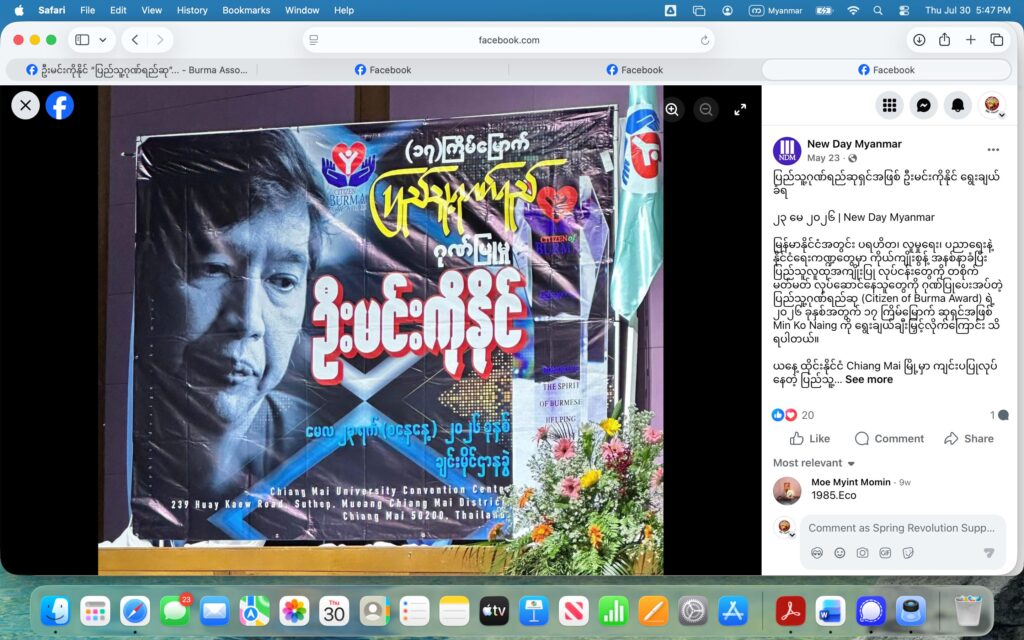Open New Day Myanmar page avatar

[x=787, y=150]
